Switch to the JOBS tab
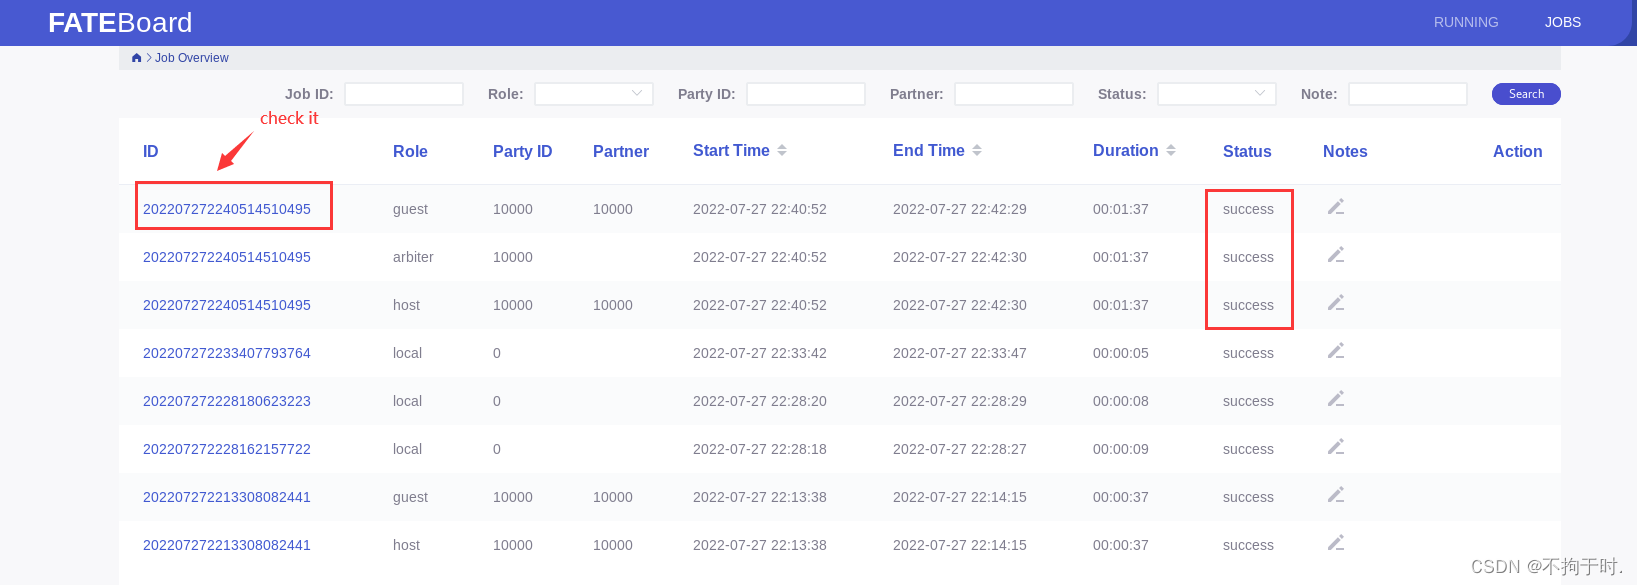The height and width of the screenshot is (585, 1637). tap(1563, 22)
